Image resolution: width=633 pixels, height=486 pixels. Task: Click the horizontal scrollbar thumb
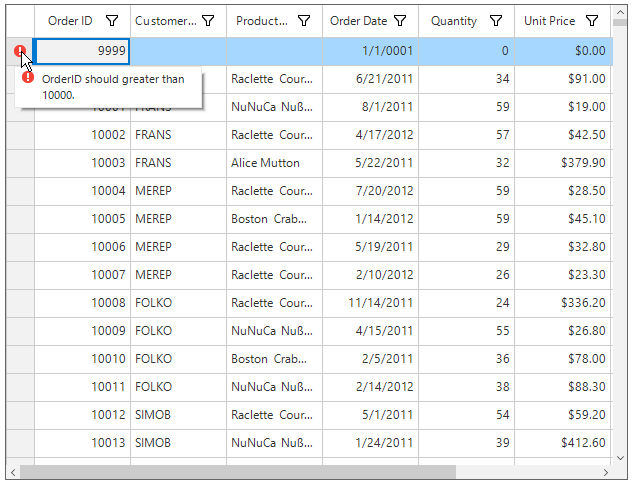pyautogui.click(x=238, y=472)
